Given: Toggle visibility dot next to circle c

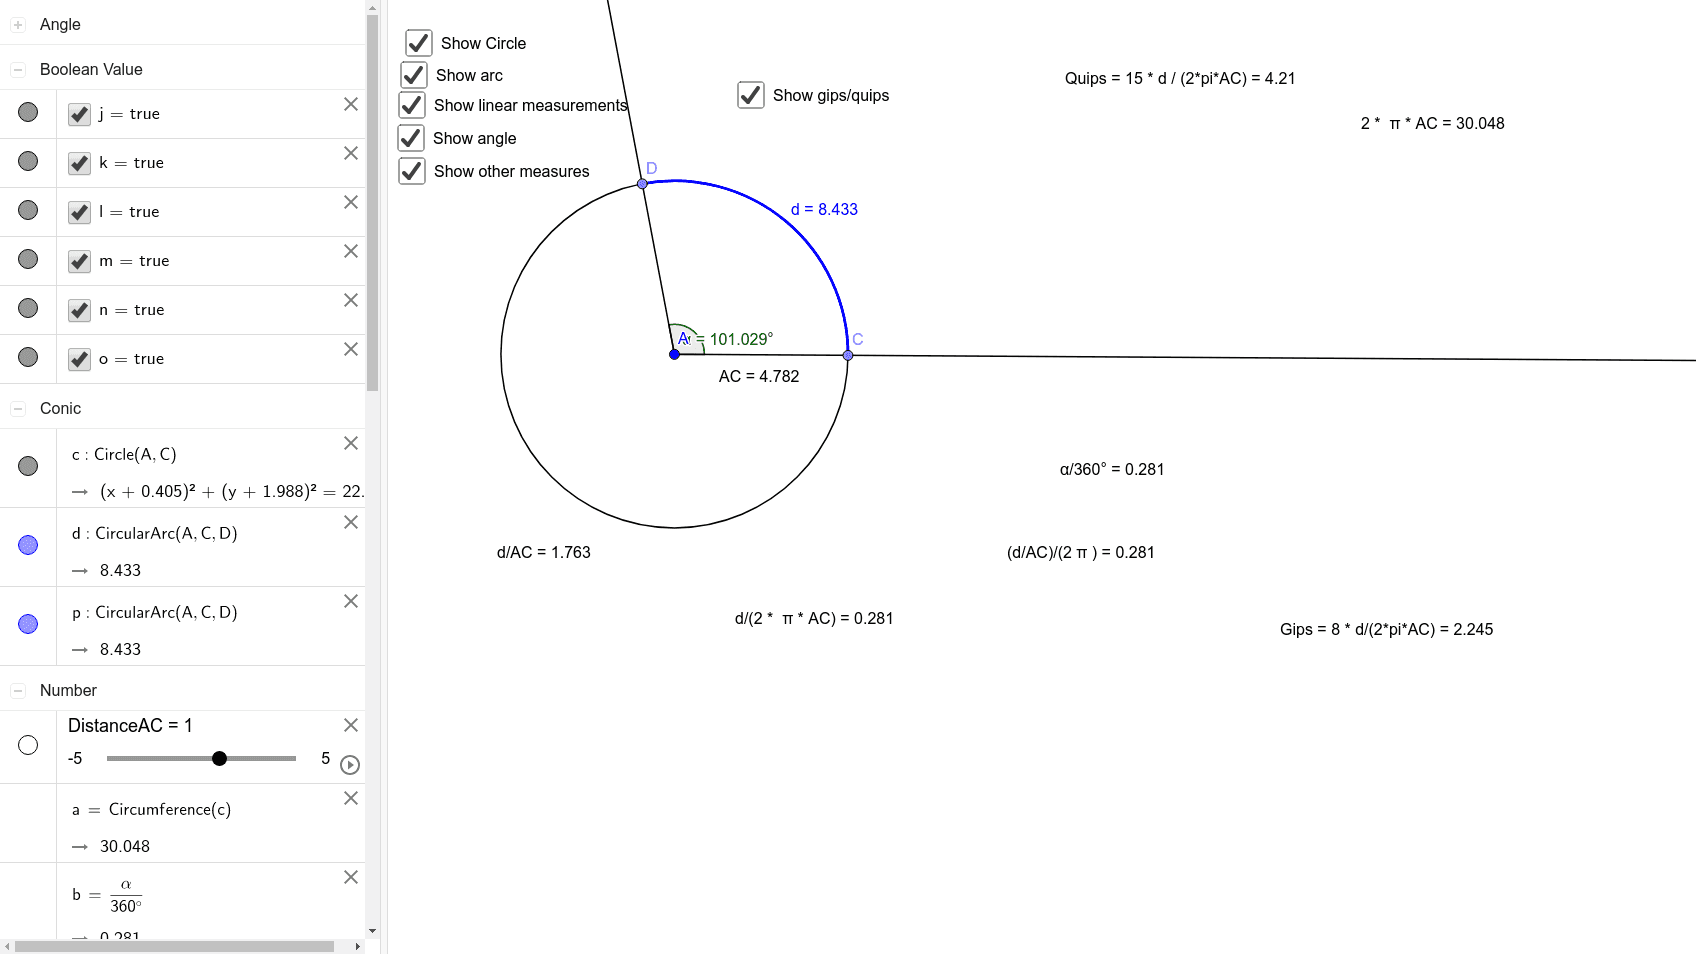Looking at the screenshot, I should [27, 465].
